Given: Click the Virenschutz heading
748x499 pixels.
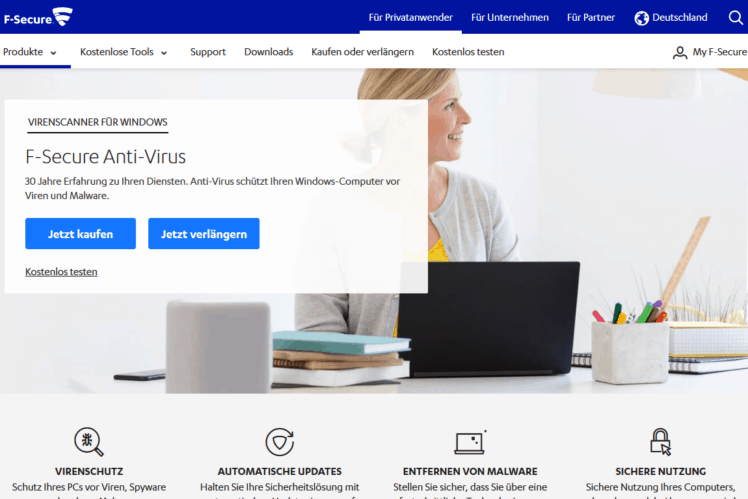Looking at the screenshot, I should point(89,471).
